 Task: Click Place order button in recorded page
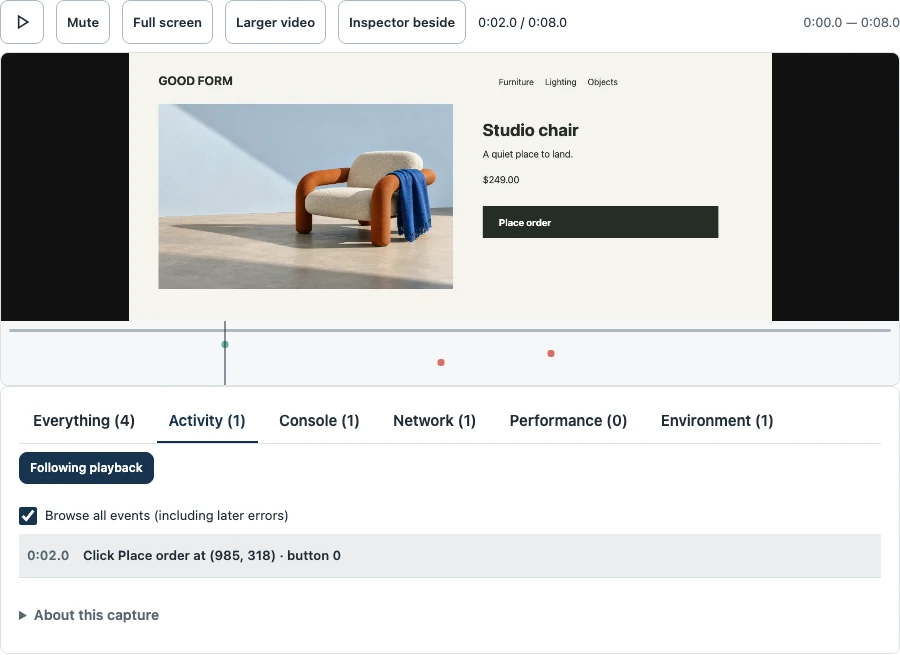point(600,222)
